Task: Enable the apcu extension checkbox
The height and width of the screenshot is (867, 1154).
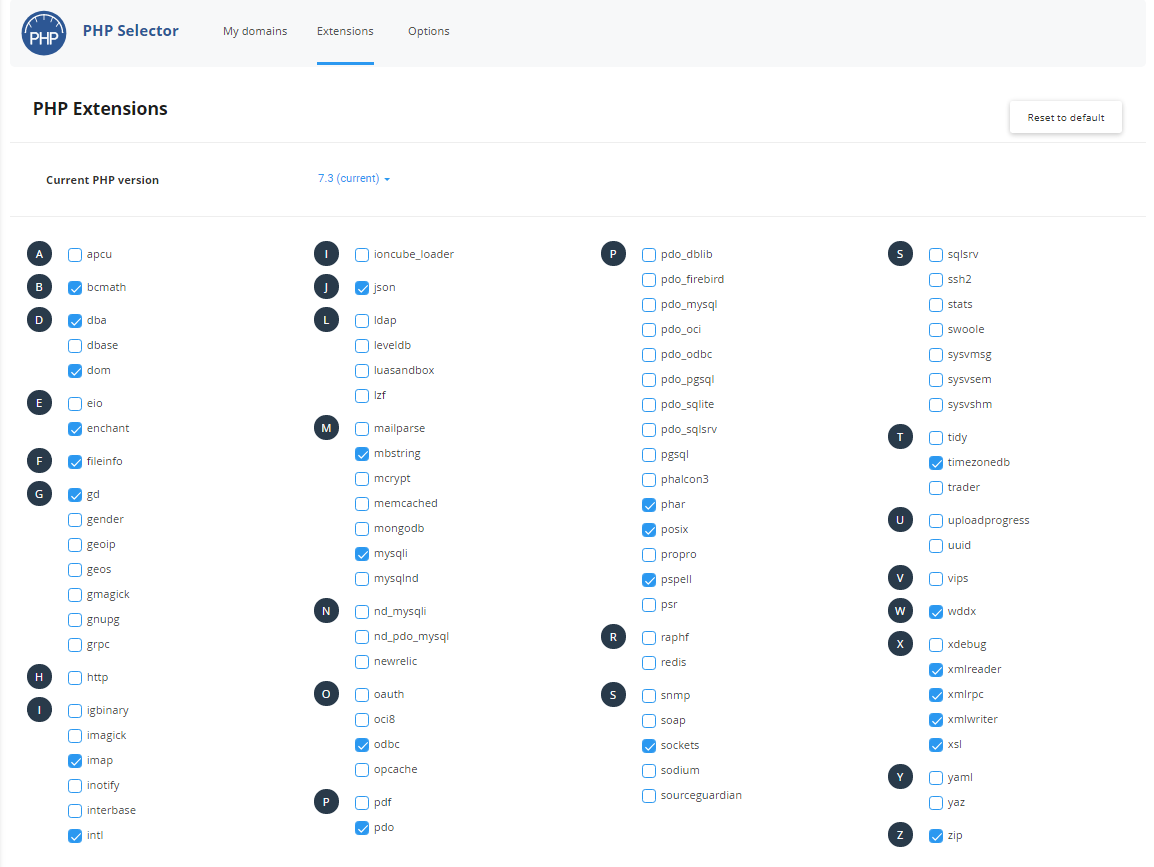Action: coord(75,255)
